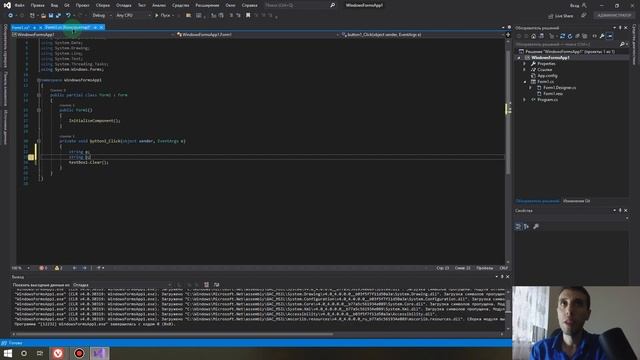The image size is (640, 360).
Task: Open the Файл menu
Action: pos(20,5)
